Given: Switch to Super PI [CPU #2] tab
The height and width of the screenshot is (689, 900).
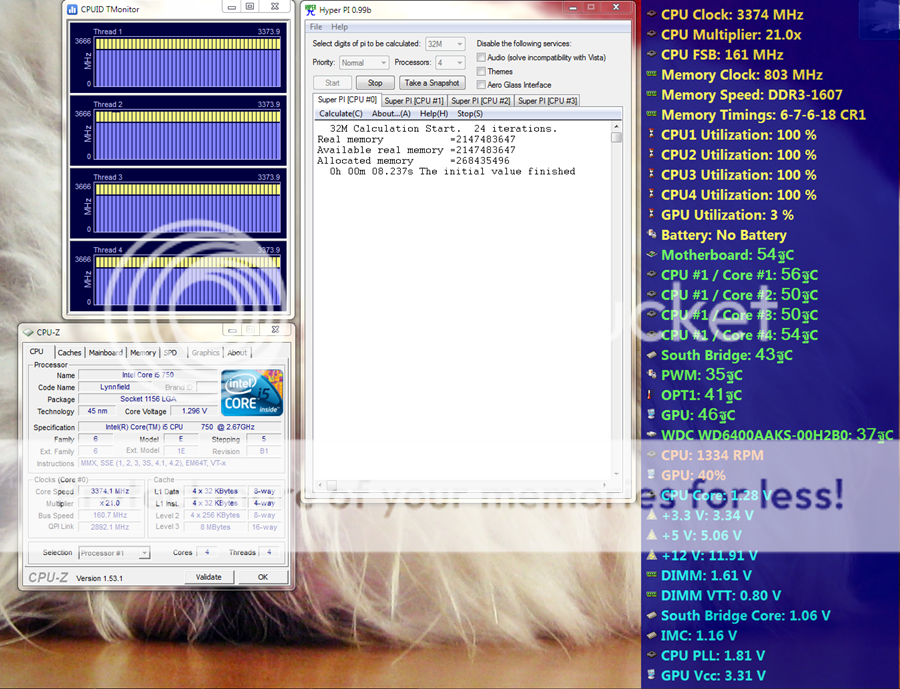Looking at the screenshot, I should point(480,101).
